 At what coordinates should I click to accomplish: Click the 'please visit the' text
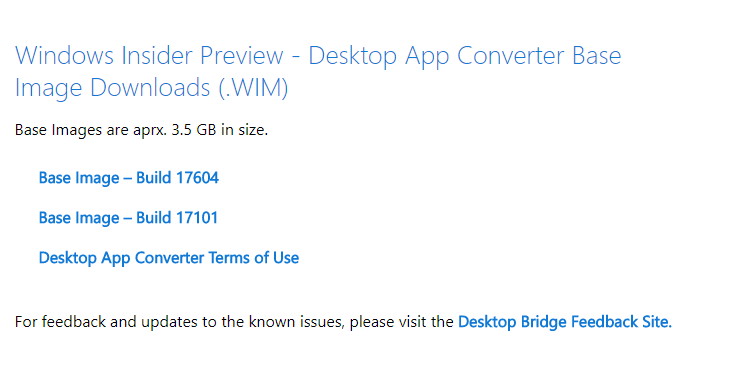click(401, 321)
